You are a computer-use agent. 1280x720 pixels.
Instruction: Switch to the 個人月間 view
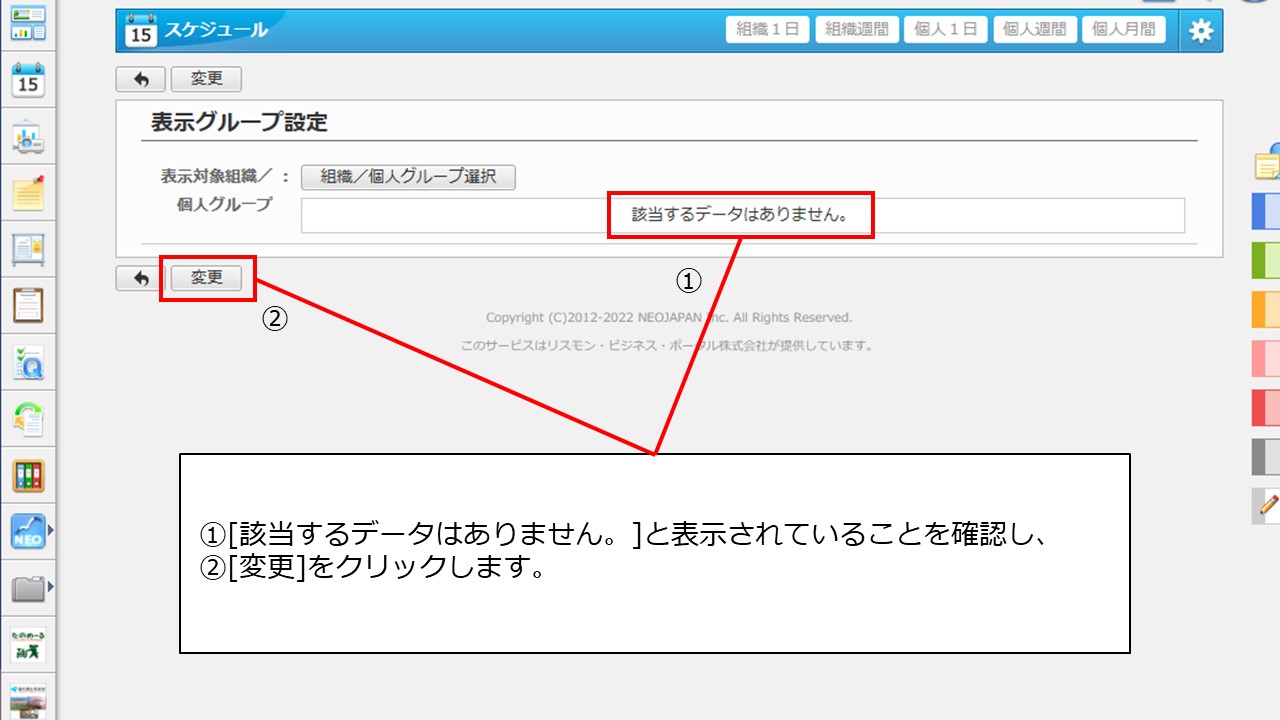pos(1124,30)
